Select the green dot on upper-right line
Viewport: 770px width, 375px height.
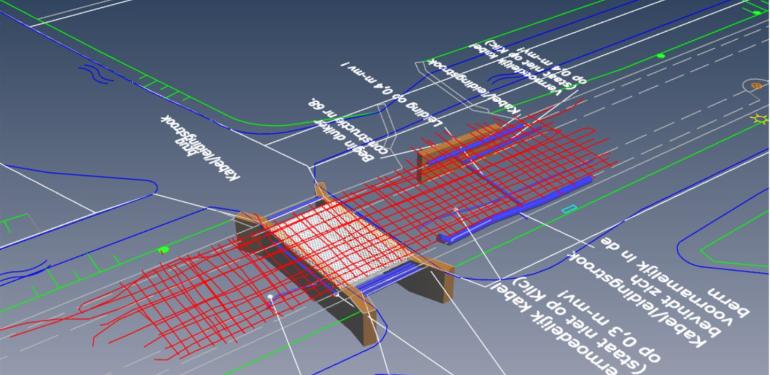(x=661, y=56)
